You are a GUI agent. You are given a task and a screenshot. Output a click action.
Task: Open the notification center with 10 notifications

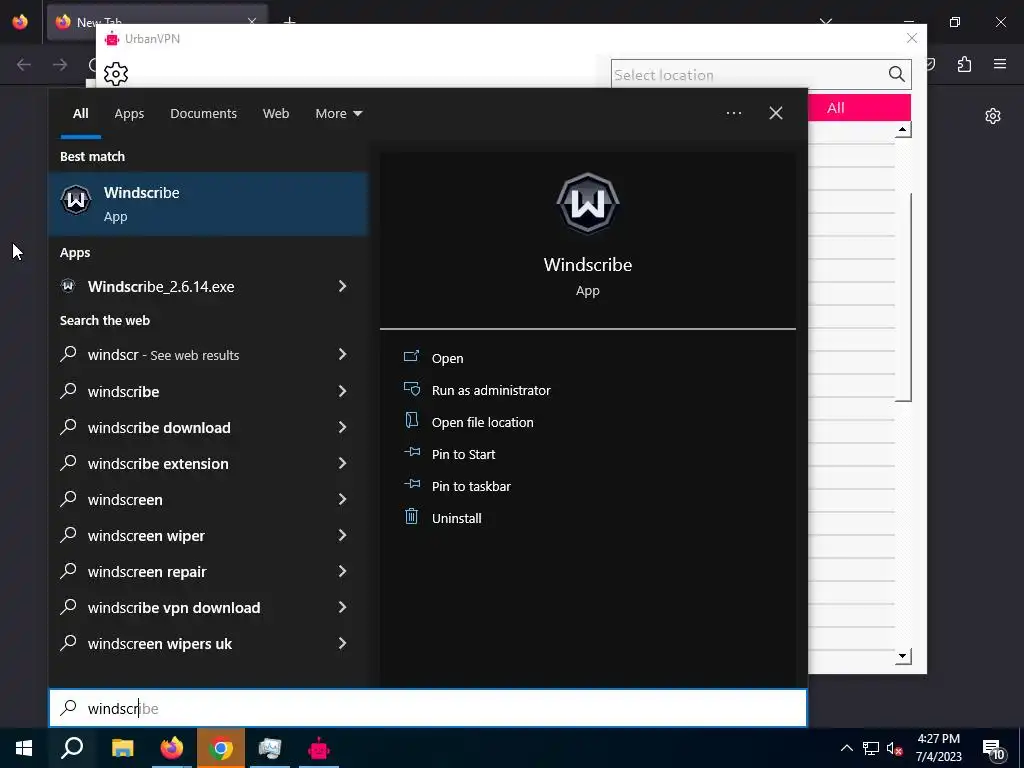tap(995, 750)
